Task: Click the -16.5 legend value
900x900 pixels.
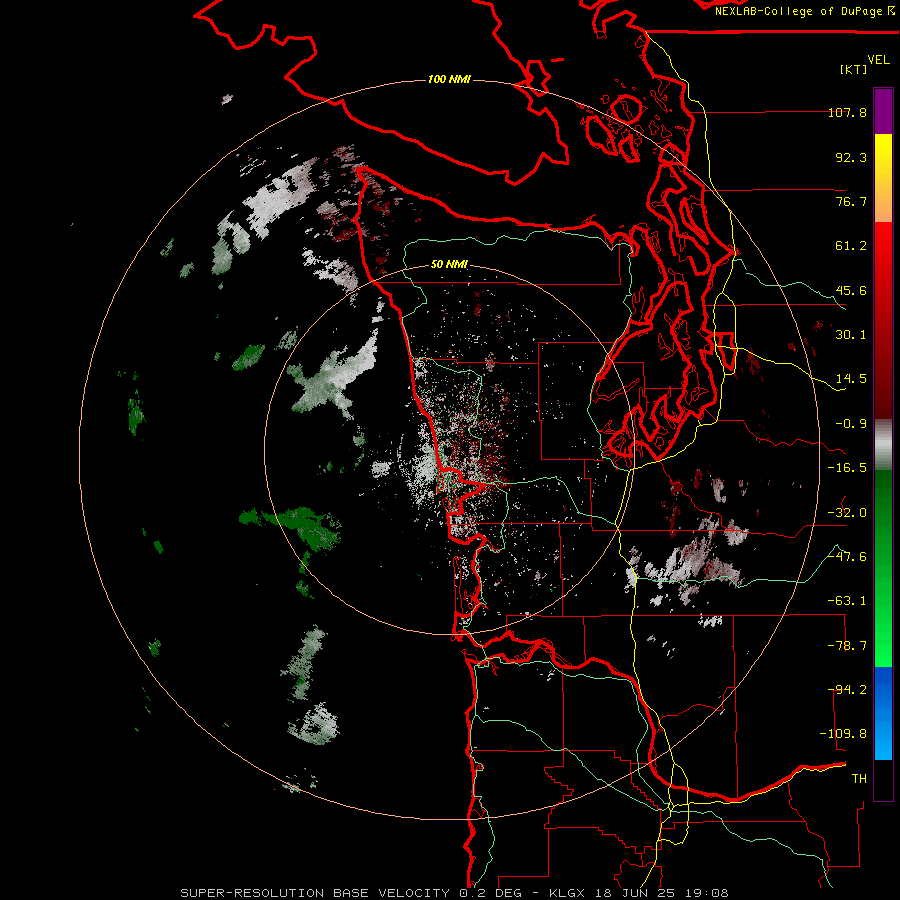Action: (x=847, y=468)
